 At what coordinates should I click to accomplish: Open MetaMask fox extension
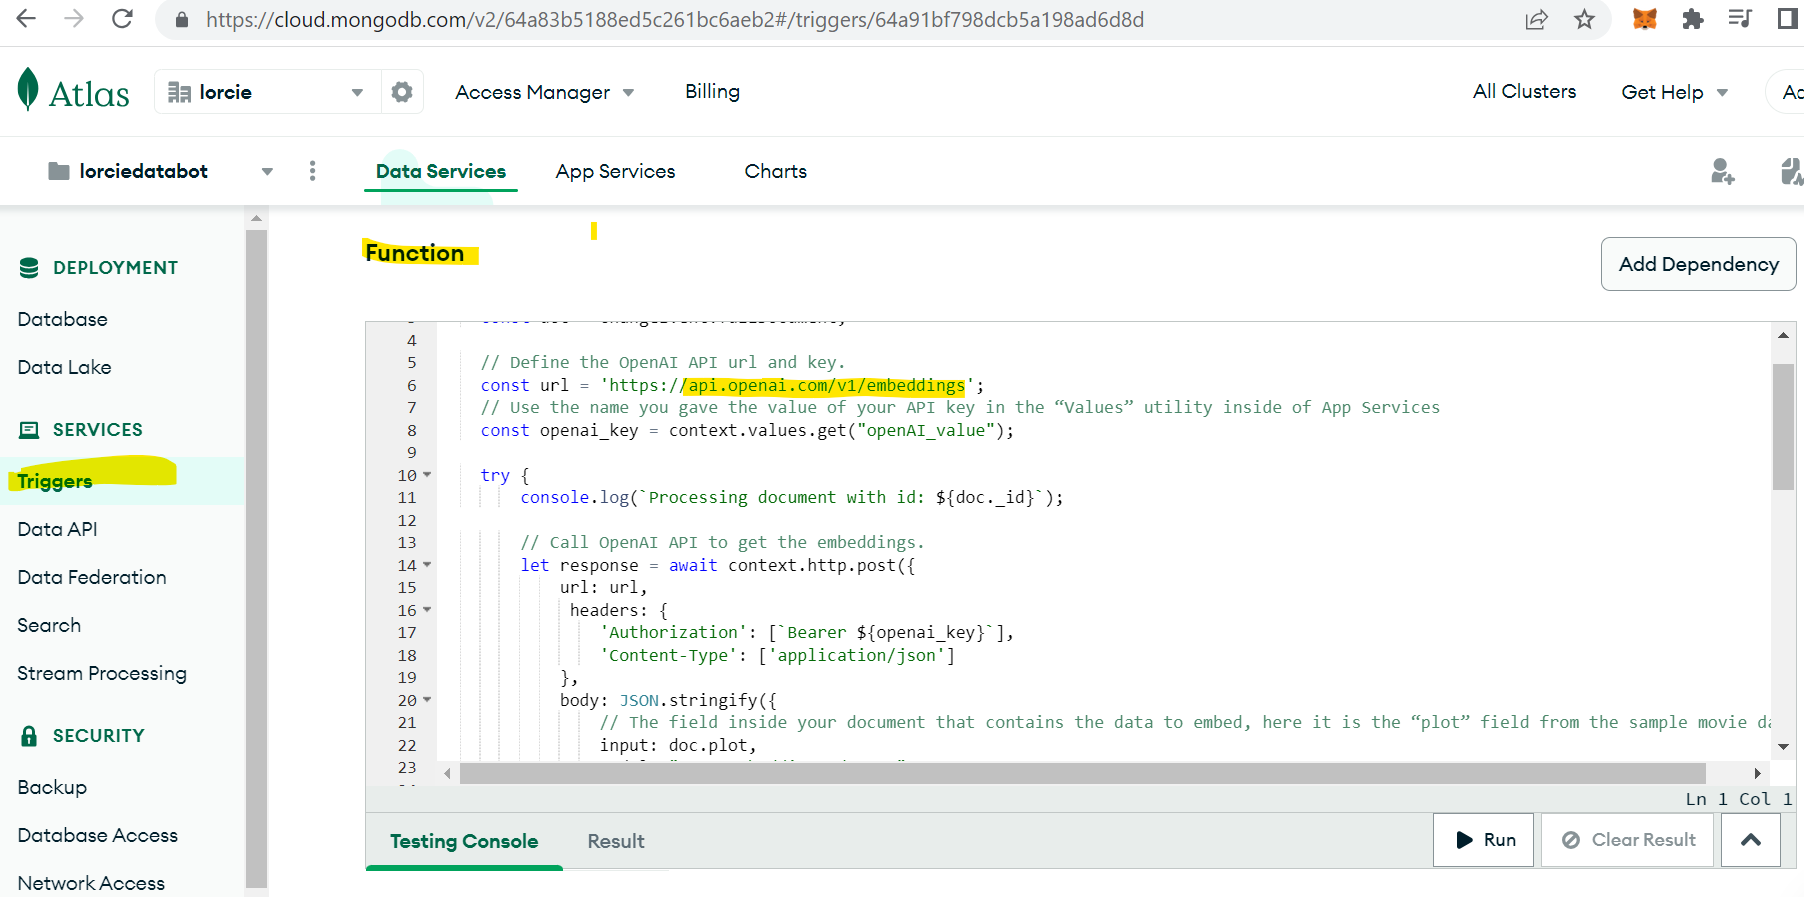click(x=1645, y=19)
